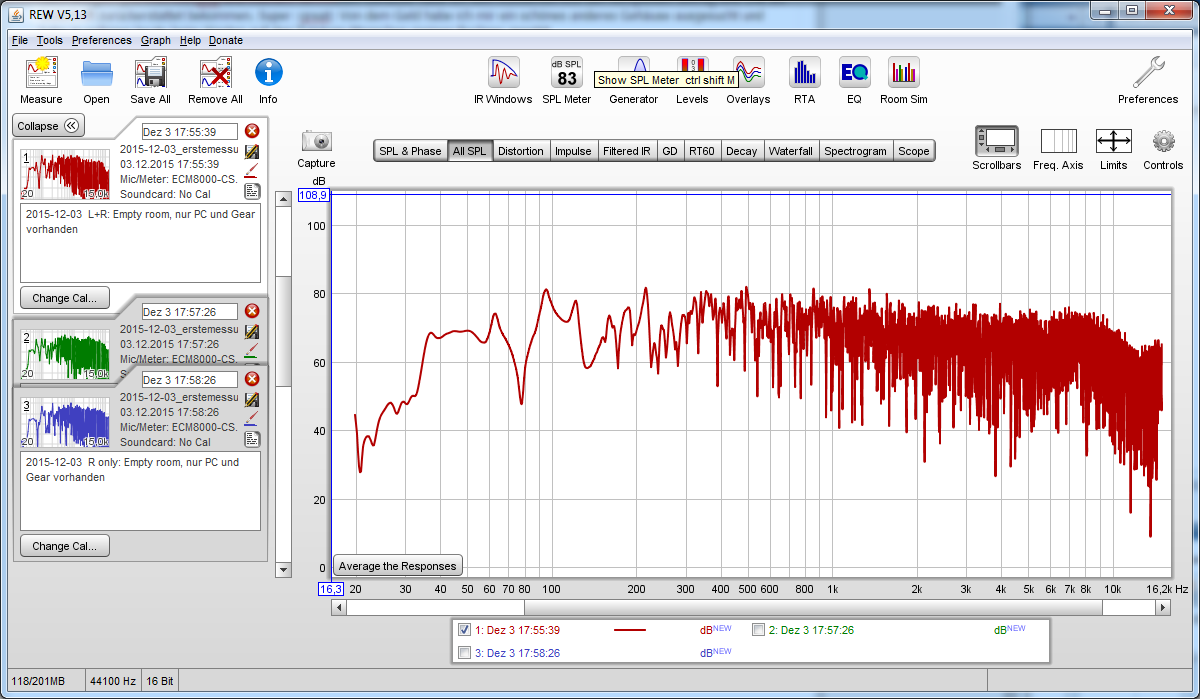
Task: Click red line swatch in trace legend
Action: click(629, 631)
